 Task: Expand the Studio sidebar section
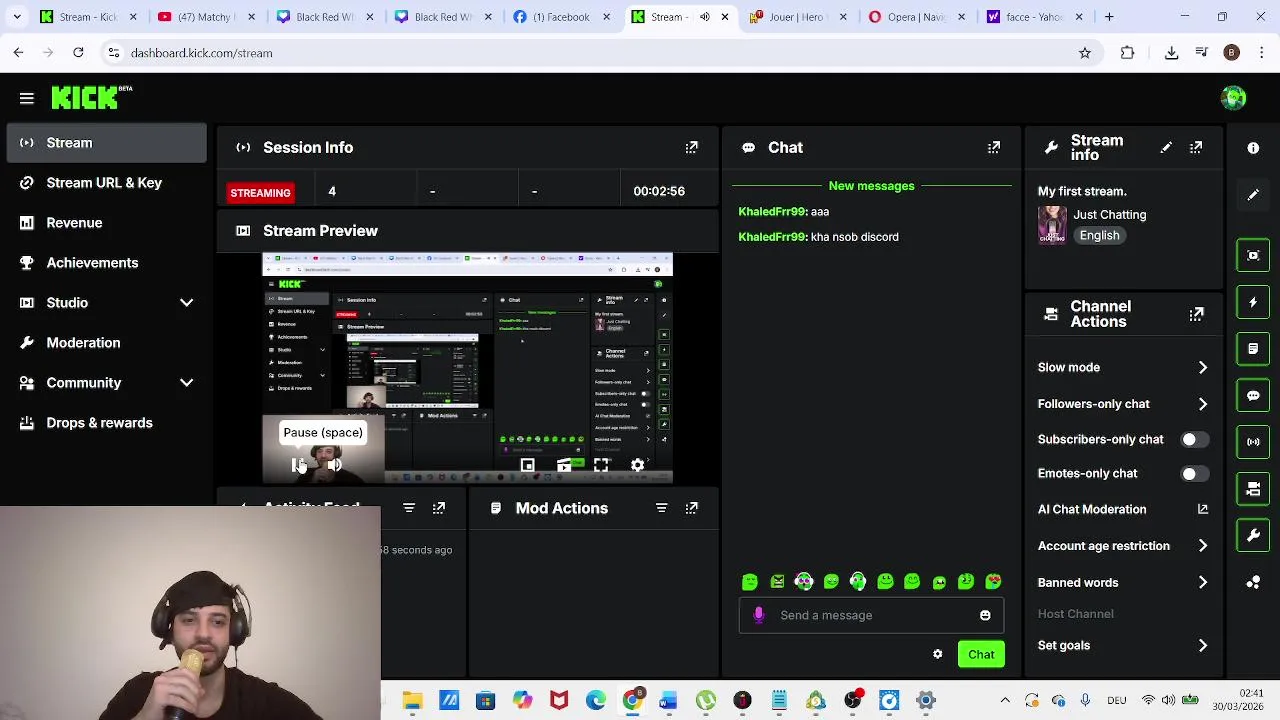click(186, 303)
